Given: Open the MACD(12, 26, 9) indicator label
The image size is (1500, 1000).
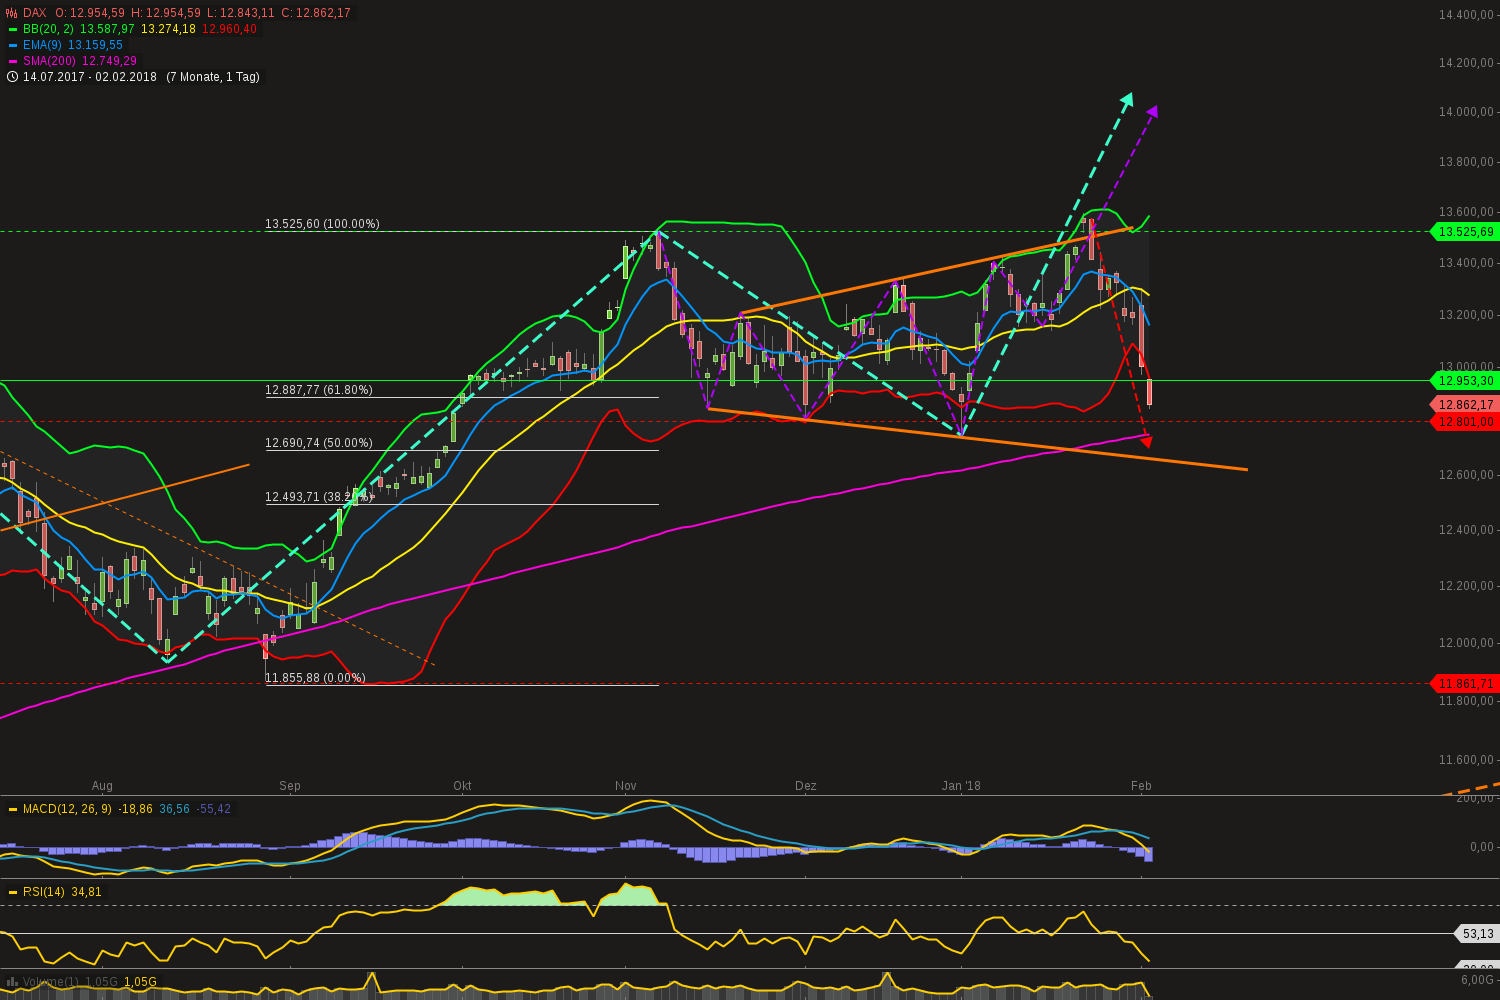Looking at the screenshot, I should point(67,809).
